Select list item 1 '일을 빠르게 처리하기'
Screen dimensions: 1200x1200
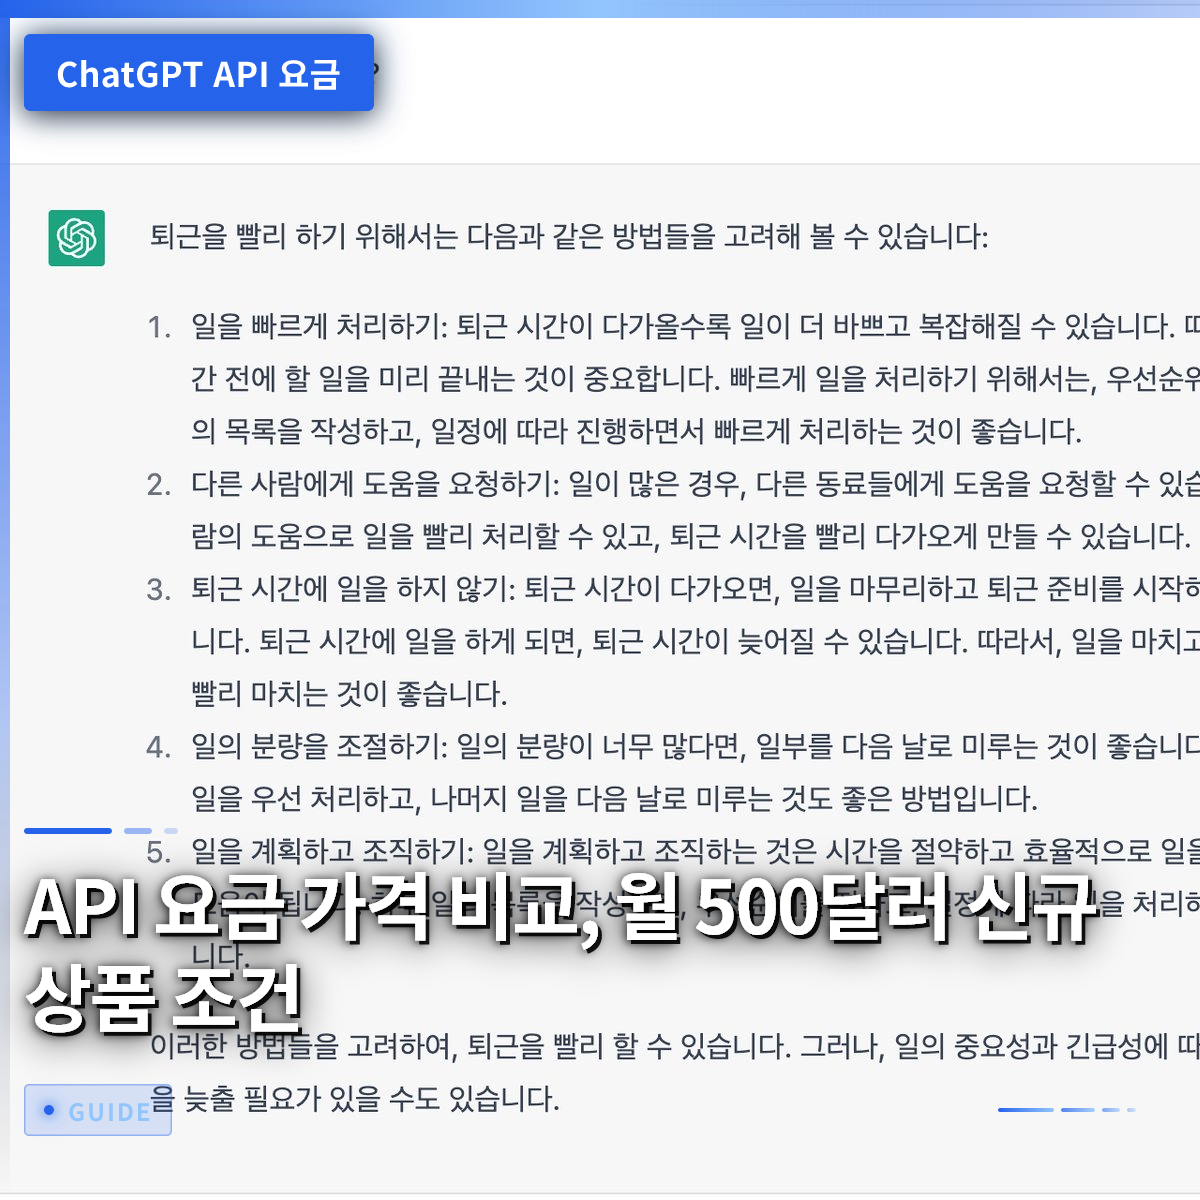click(318, 326)
